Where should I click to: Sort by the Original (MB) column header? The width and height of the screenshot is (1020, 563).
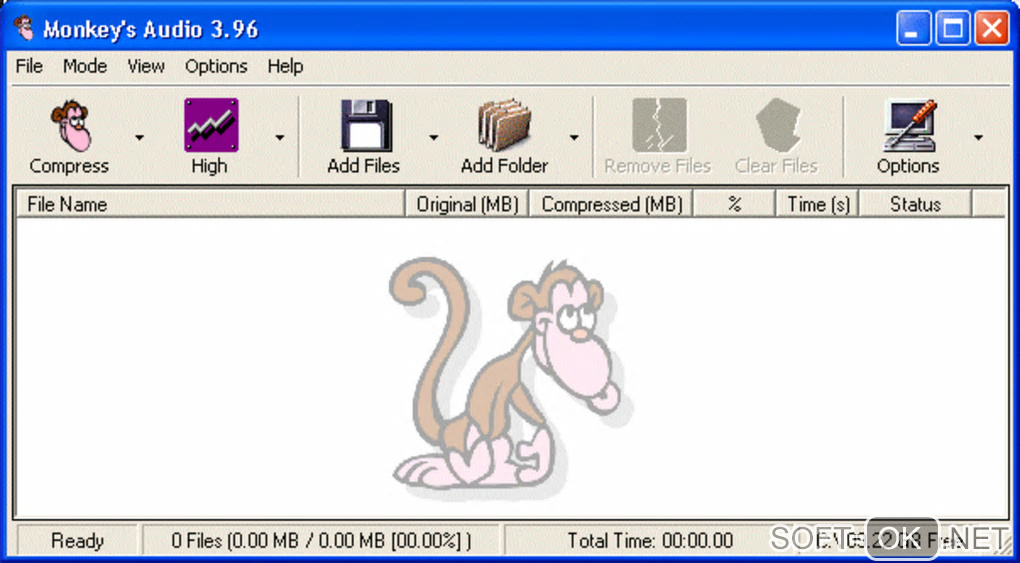[467, 204]
